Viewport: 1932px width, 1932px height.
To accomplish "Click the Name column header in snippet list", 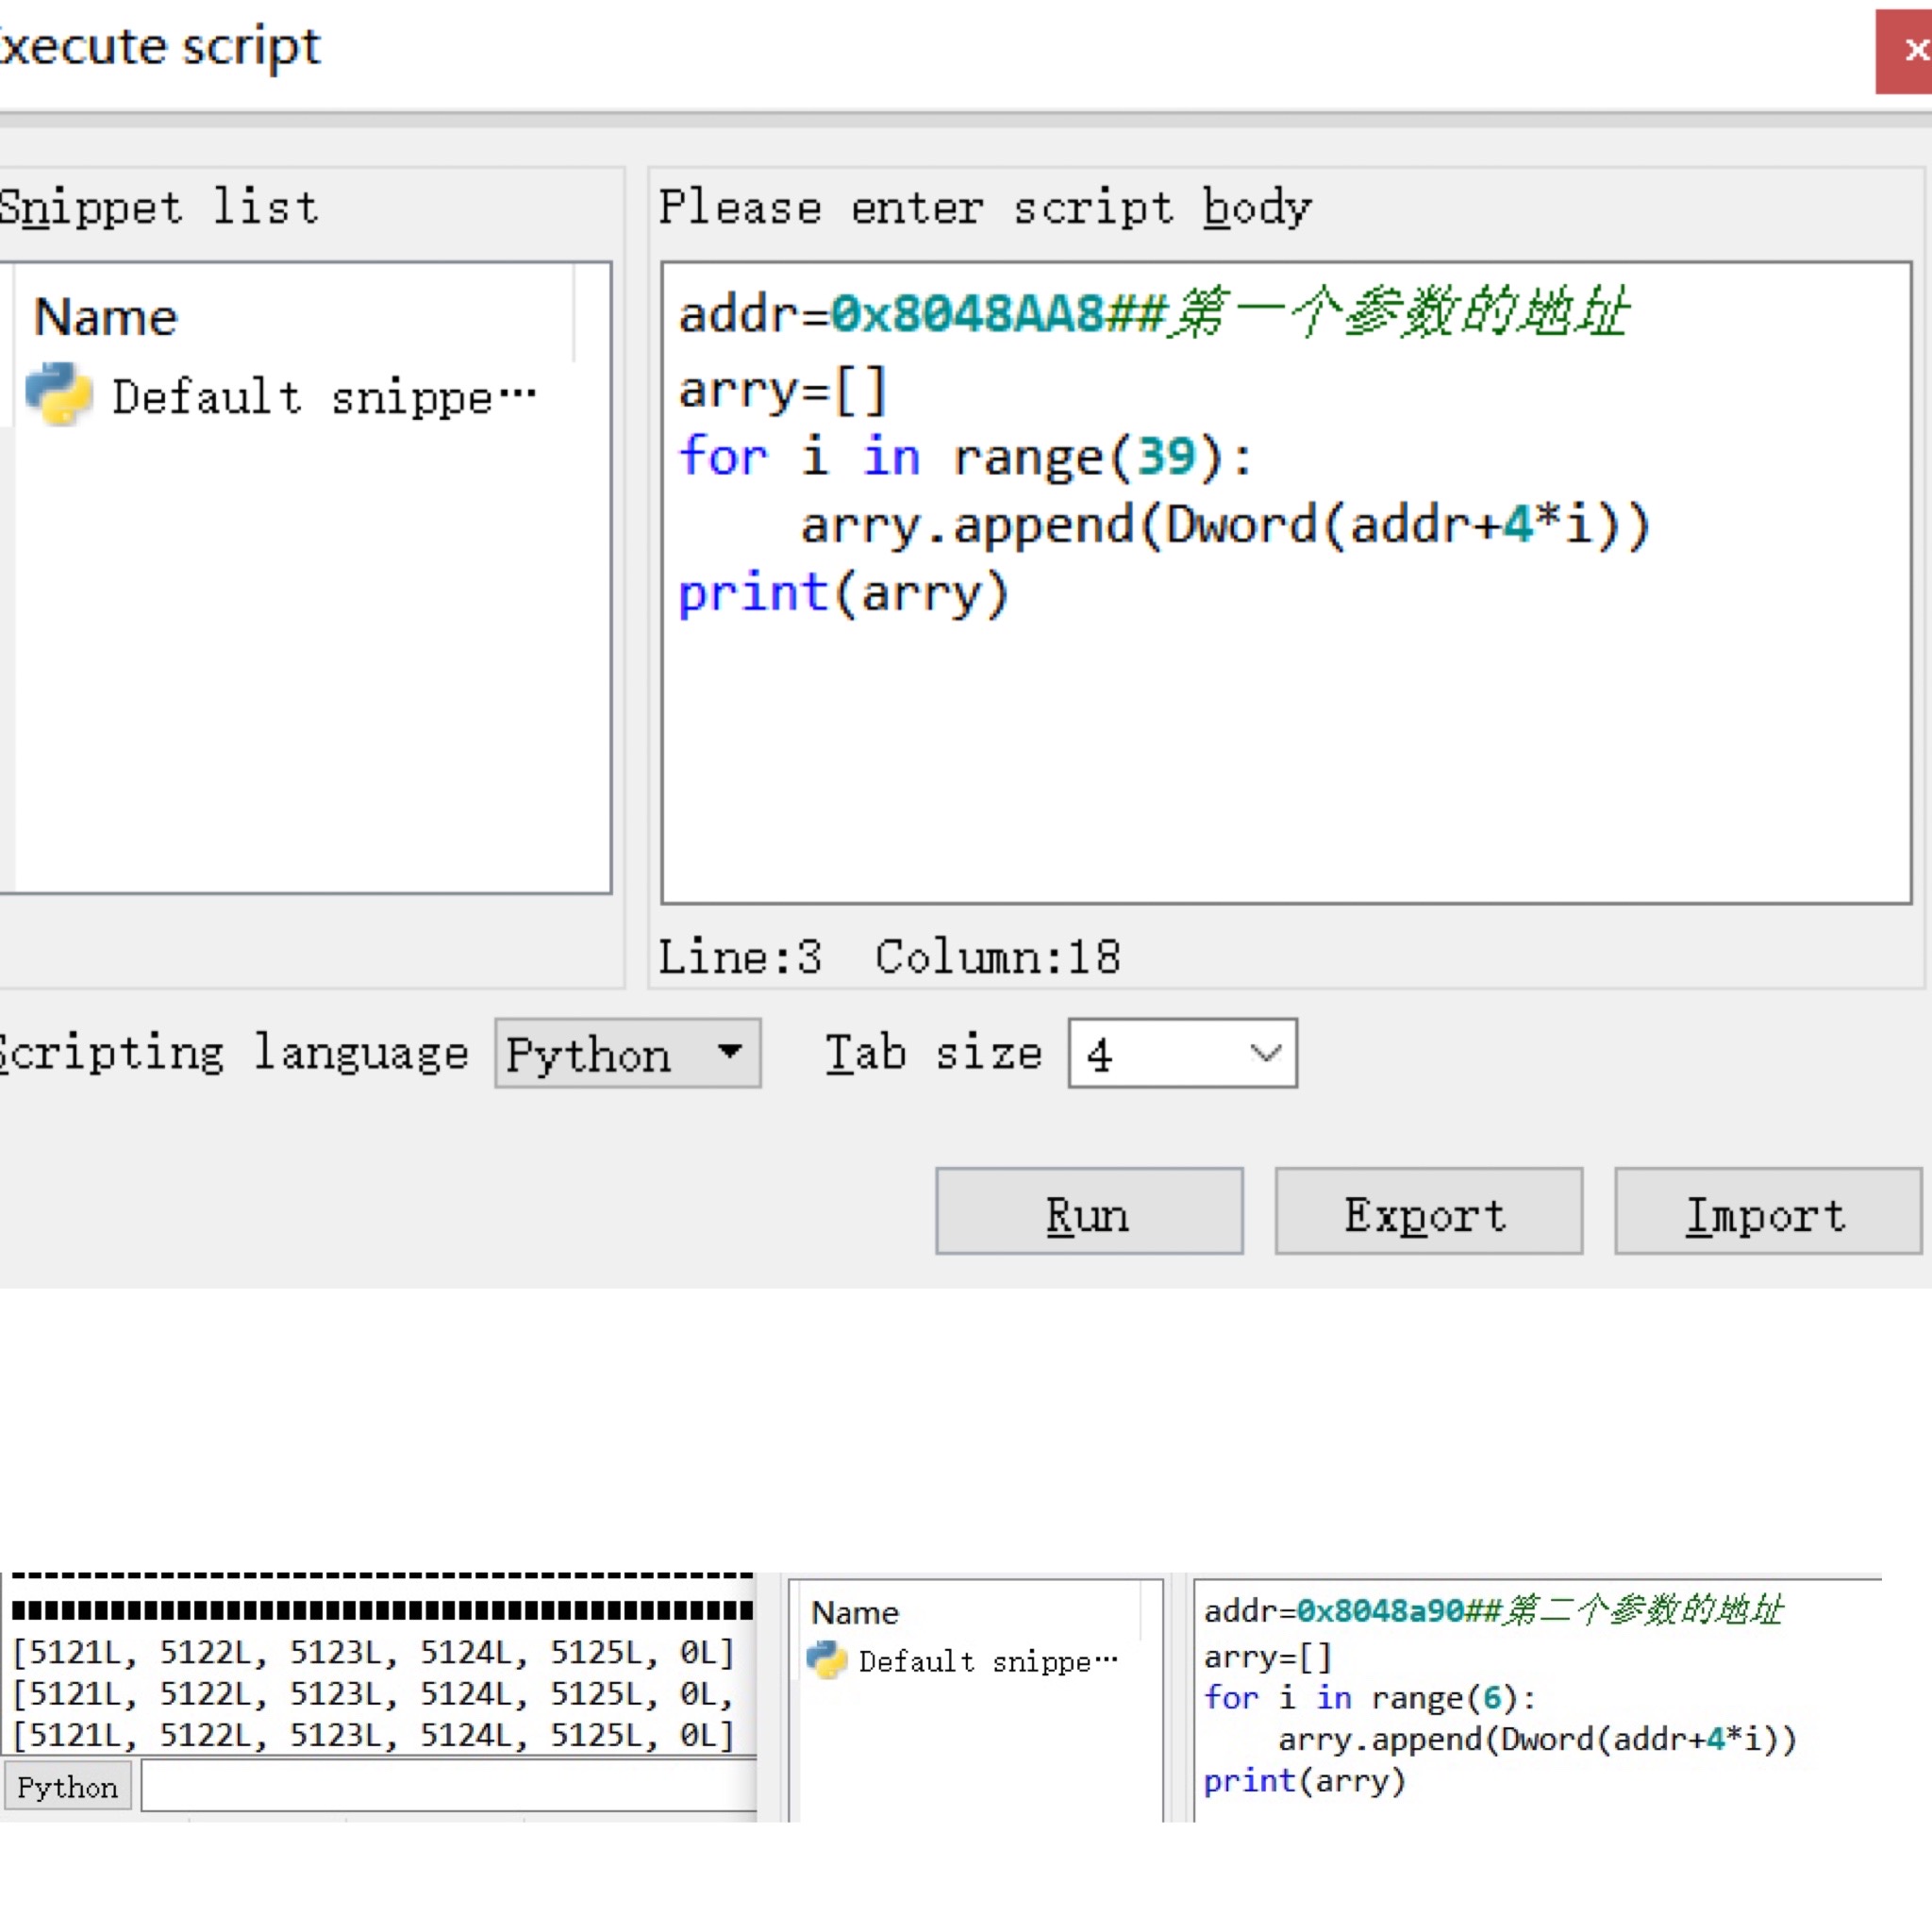I will 105,317.
